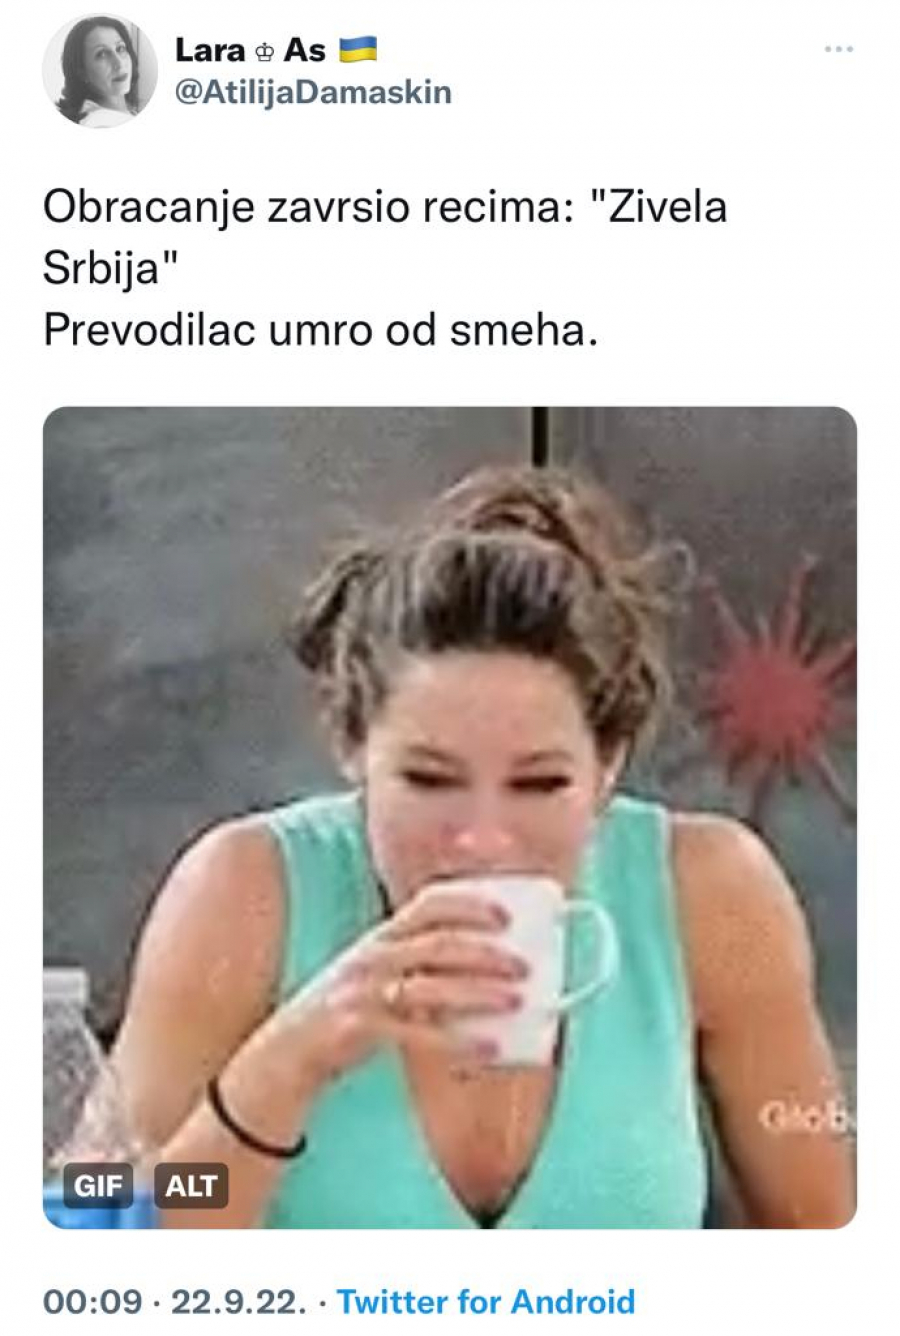Show the ALT image description badge
The width and height of the screenshot is (900, 1336).
[x=191, y=1186]
